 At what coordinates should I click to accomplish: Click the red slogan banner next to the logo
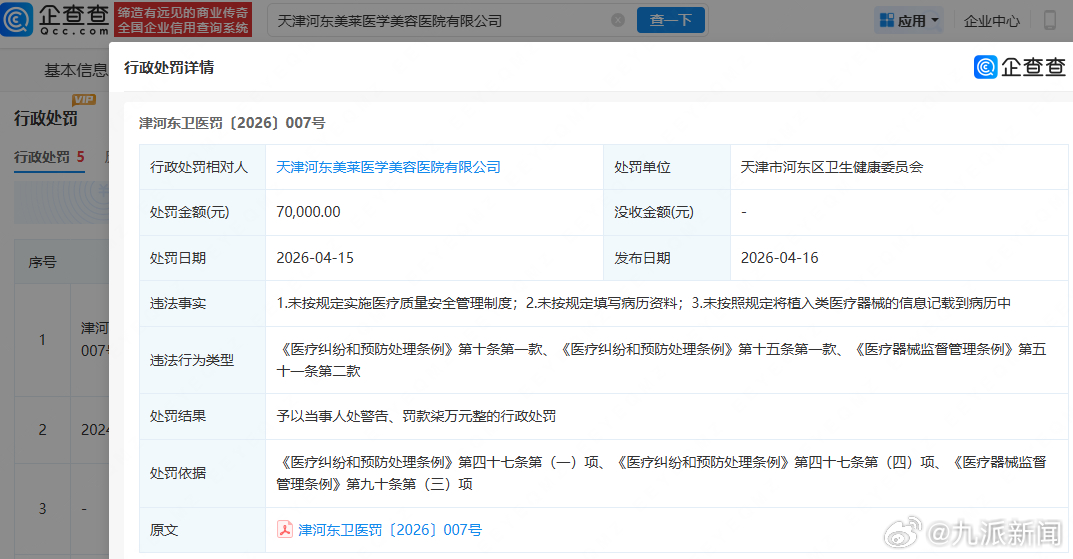[182, 20]
